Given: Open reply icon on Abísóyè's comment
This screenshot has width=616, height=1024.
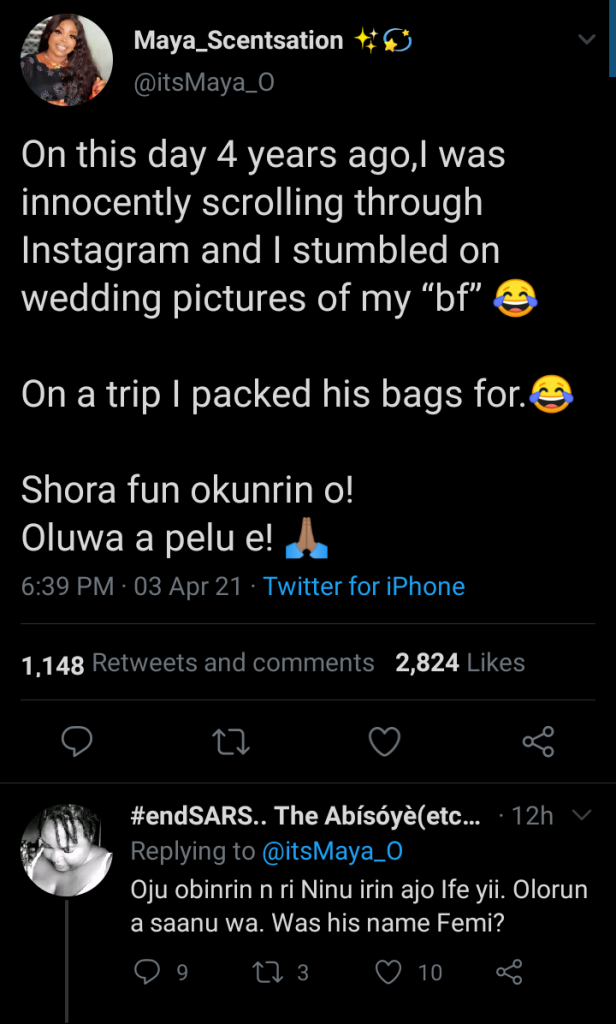Looking at the screenshot, I should coord(146,971).
